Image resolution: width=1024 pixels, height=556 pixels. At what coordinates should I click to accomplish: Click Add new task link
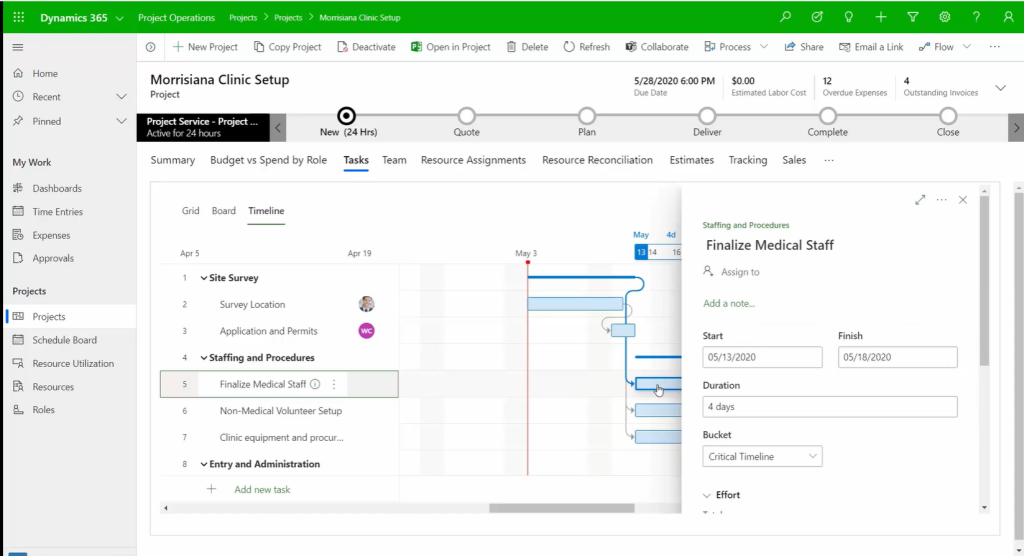pyautogui.click(x=262, y=489)
